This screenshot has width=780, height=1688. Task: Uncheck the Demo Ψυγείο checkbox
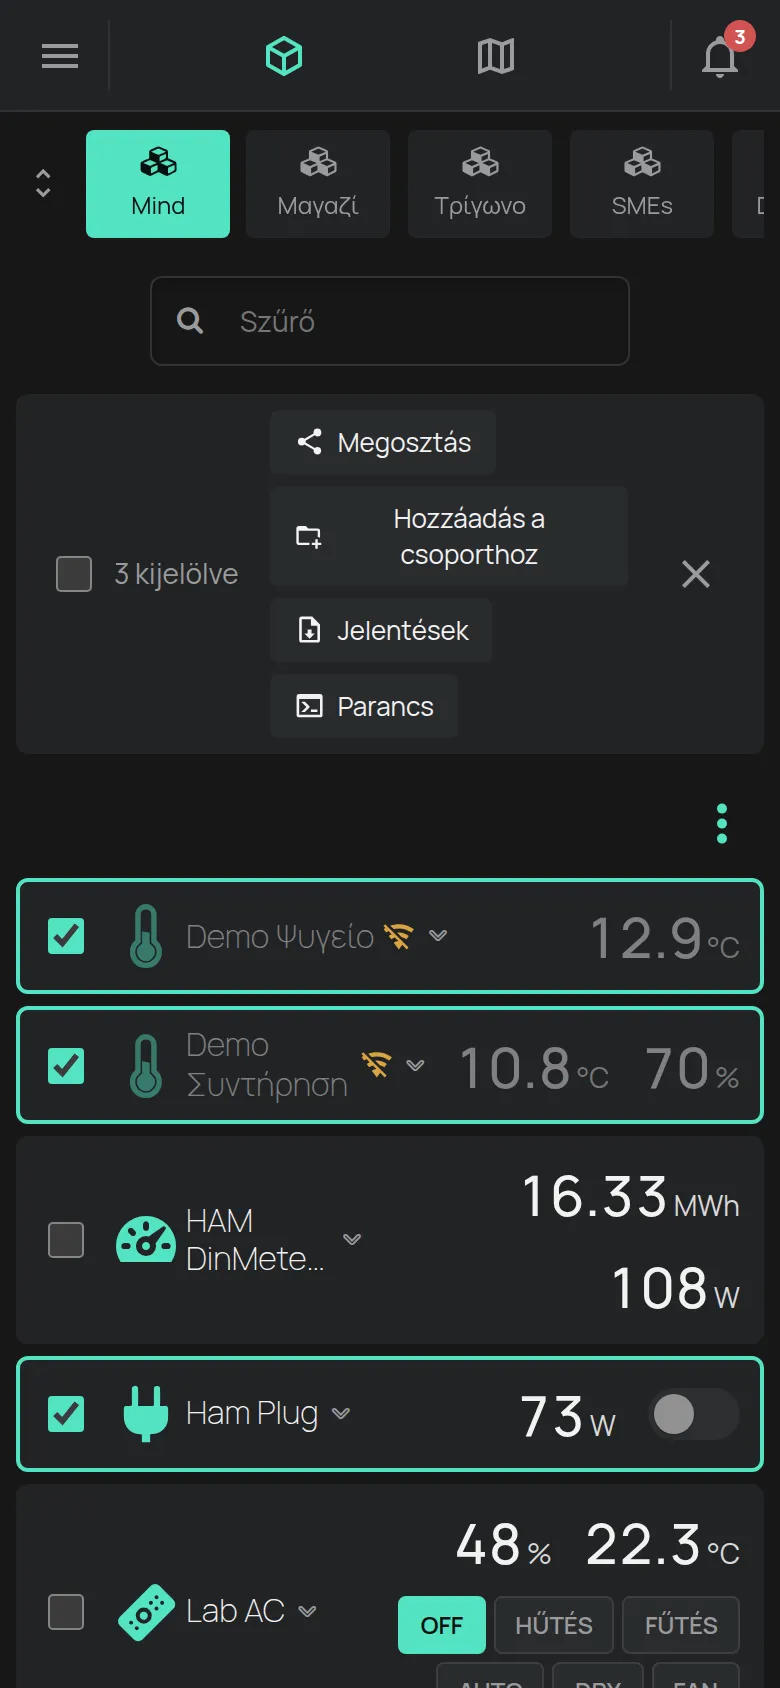pyautogui.click(x=66, y=936)
